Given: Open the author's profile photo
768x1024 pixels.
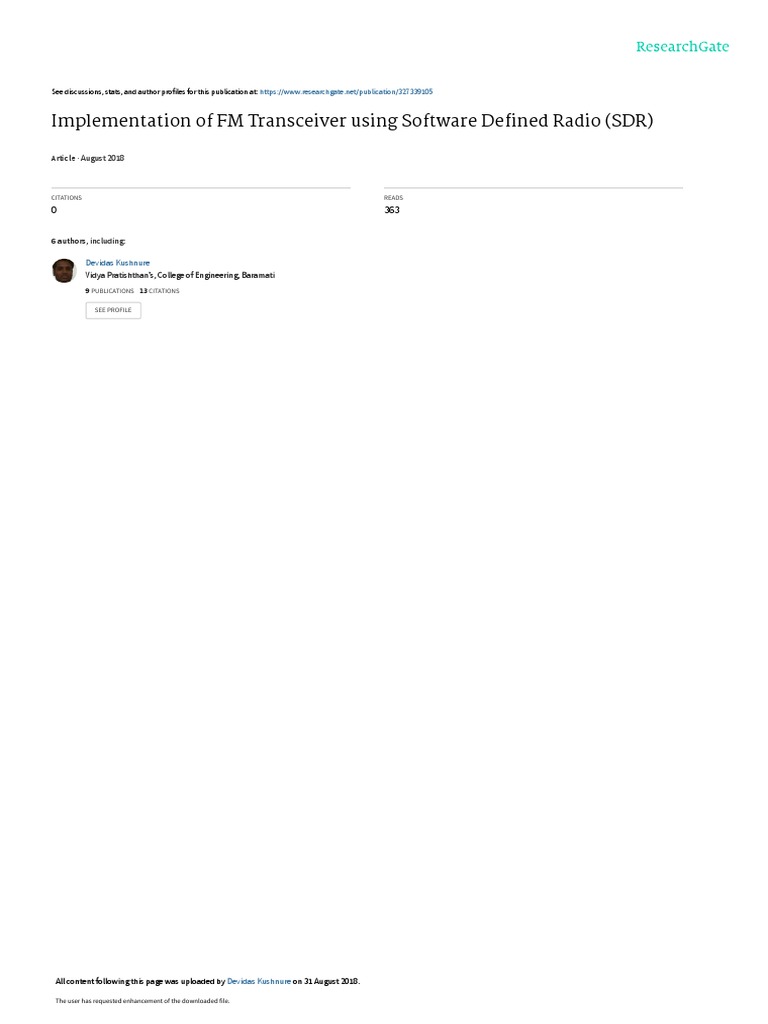Looking at the screenshot, I should (64, 270).
